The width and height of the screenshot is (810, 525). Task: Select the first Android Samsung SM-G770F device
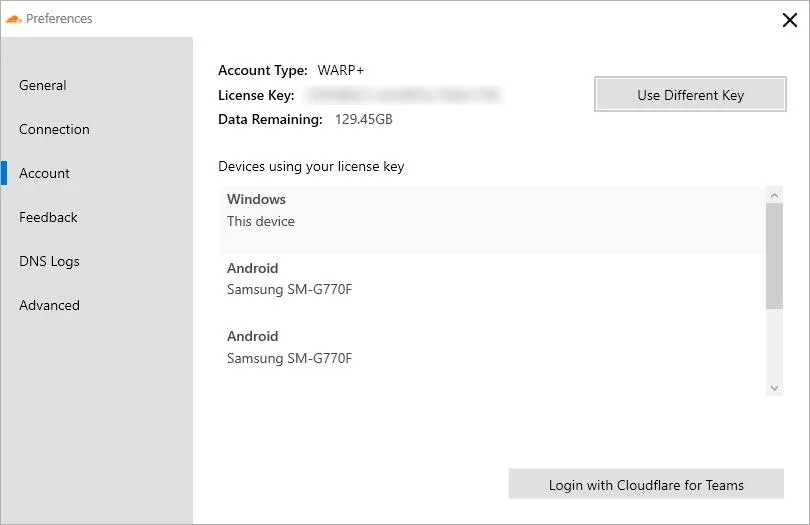coord(490,280)
